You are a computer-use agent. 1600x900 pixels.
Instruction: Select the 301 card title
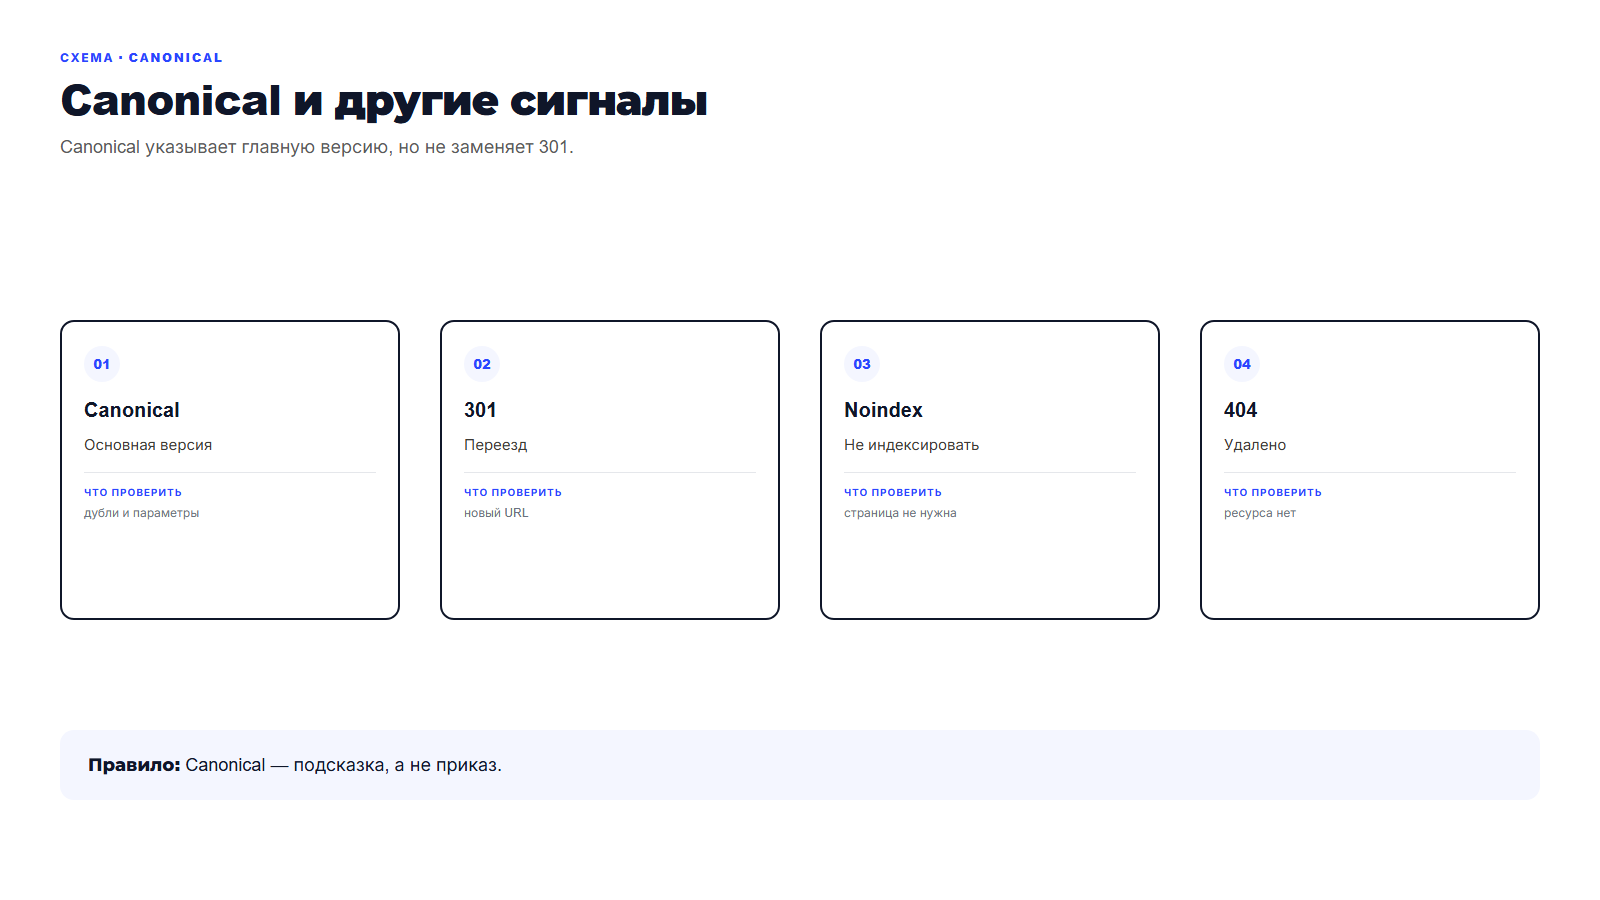pyautogui.click(x=480, y=410)
